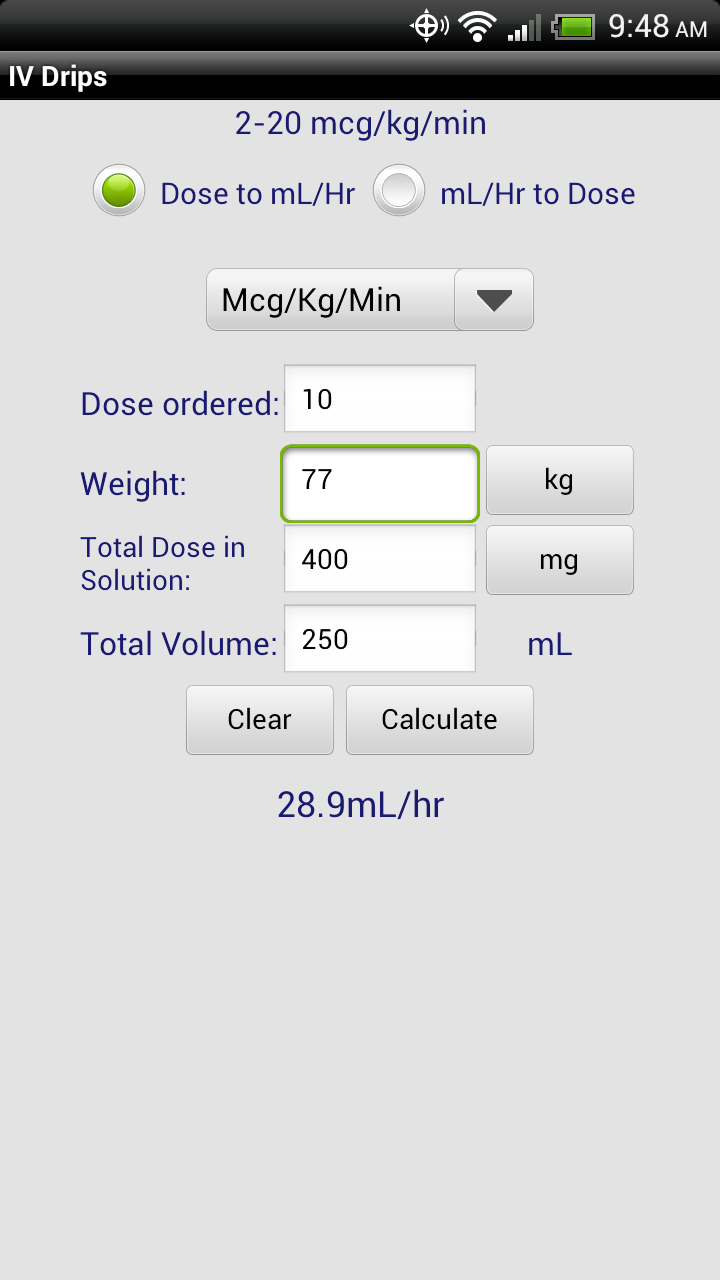
Task: Open the Mcg/Kg/Min spinner
Action: pyautogui.click(x=370, y=300)
